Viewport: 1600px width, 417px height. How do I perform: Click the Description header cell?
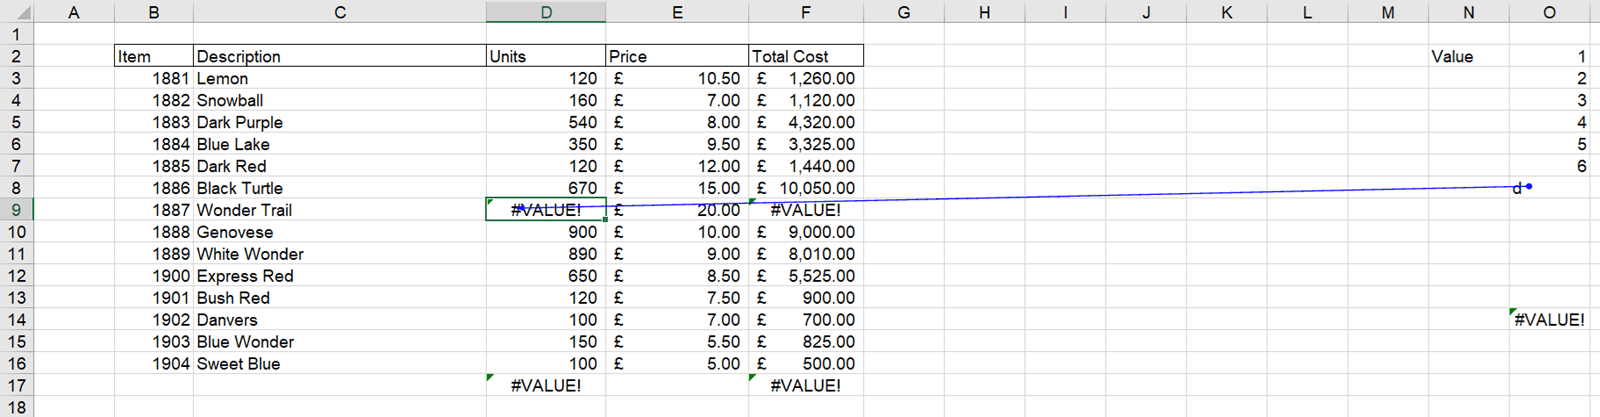pyautogui.click(x=339, y=56)
